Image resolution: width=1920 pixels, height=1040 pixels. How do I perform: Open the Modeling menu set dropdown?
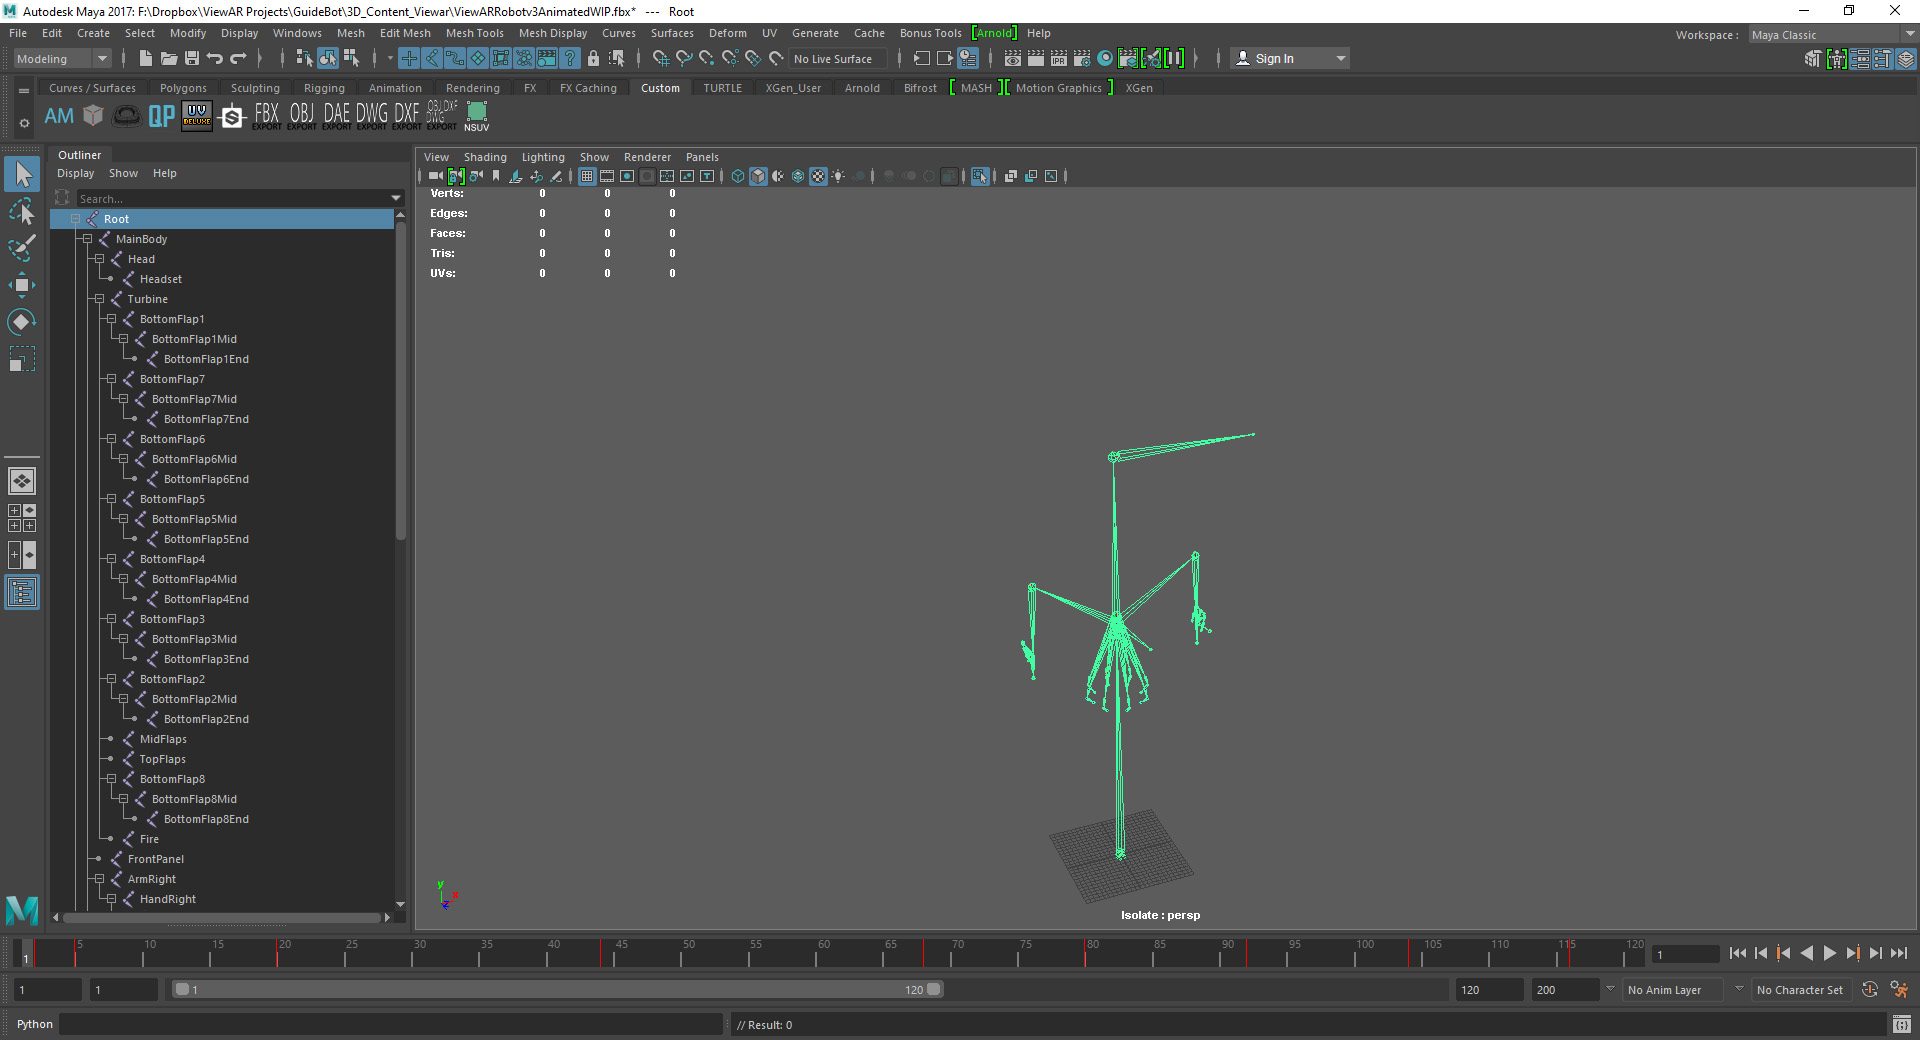click(x=61, y=59)
